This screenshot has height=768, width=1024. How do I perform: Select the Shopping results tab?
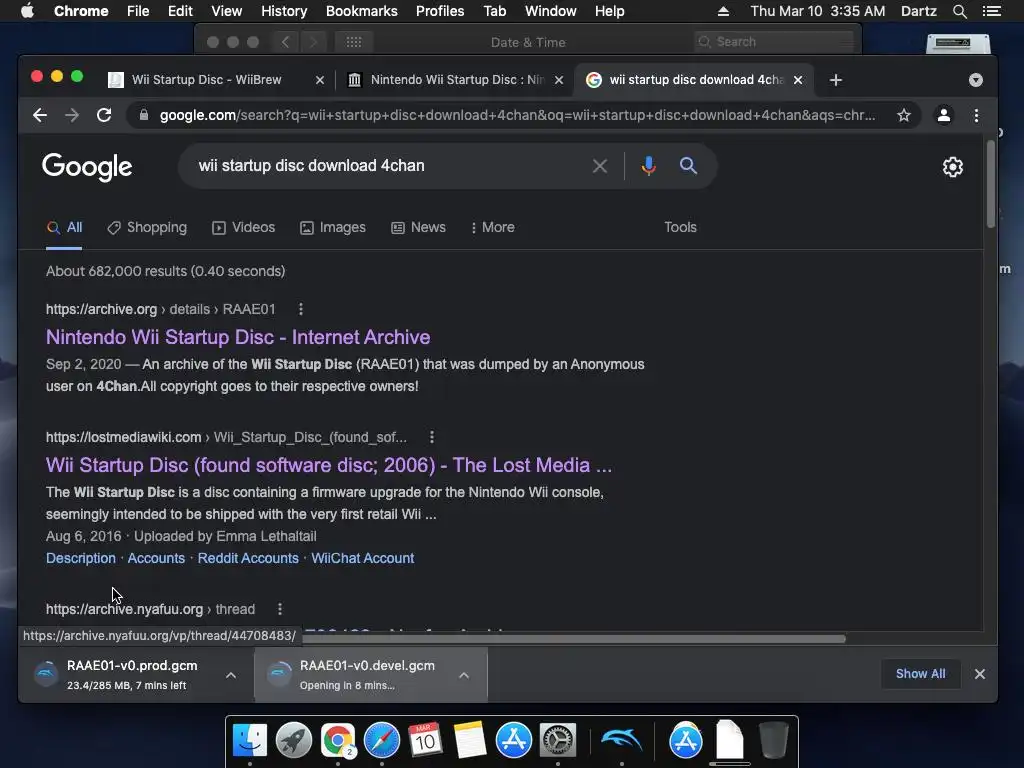pyautogui.click(x=148, y=227)
